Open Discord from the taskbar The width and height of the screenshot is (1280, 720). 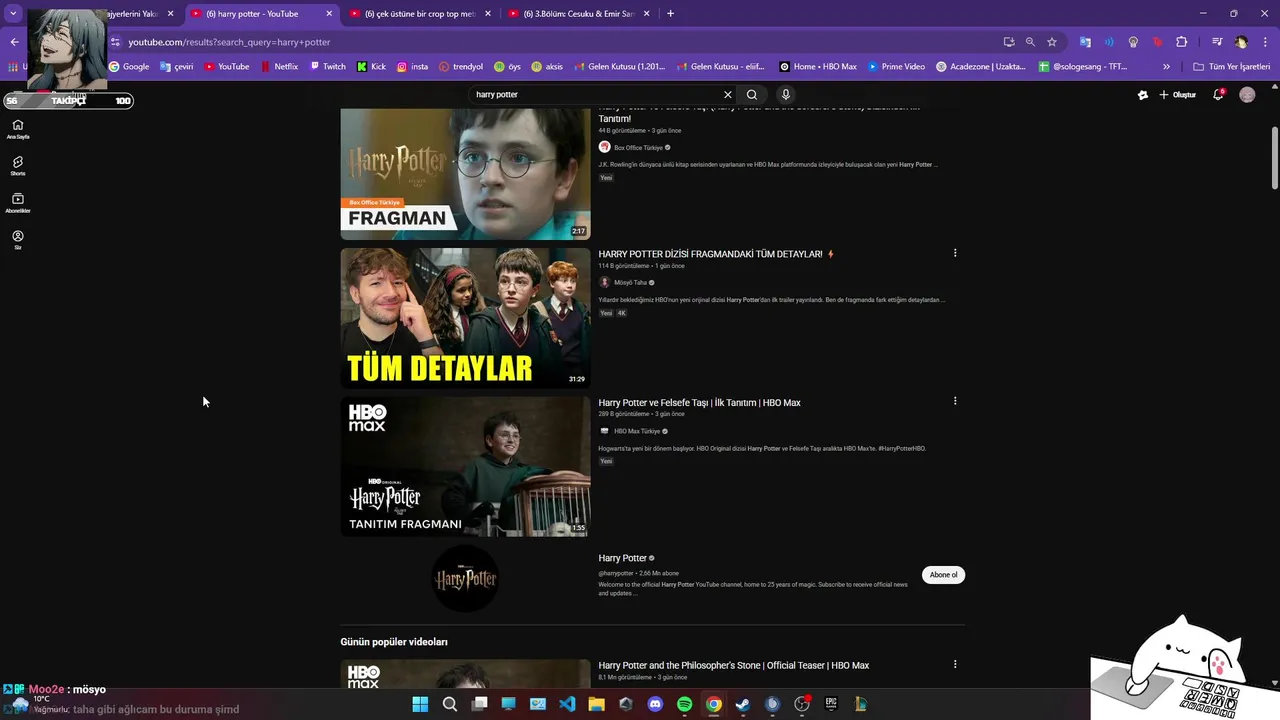(655, 704)
